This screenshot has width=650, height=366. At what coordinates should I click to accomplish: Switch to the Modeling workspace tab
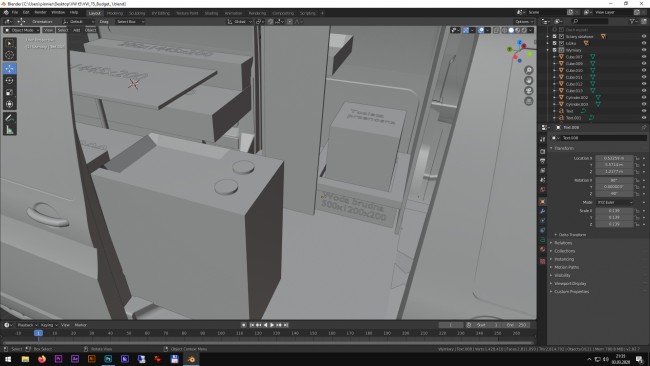point(115,13)
